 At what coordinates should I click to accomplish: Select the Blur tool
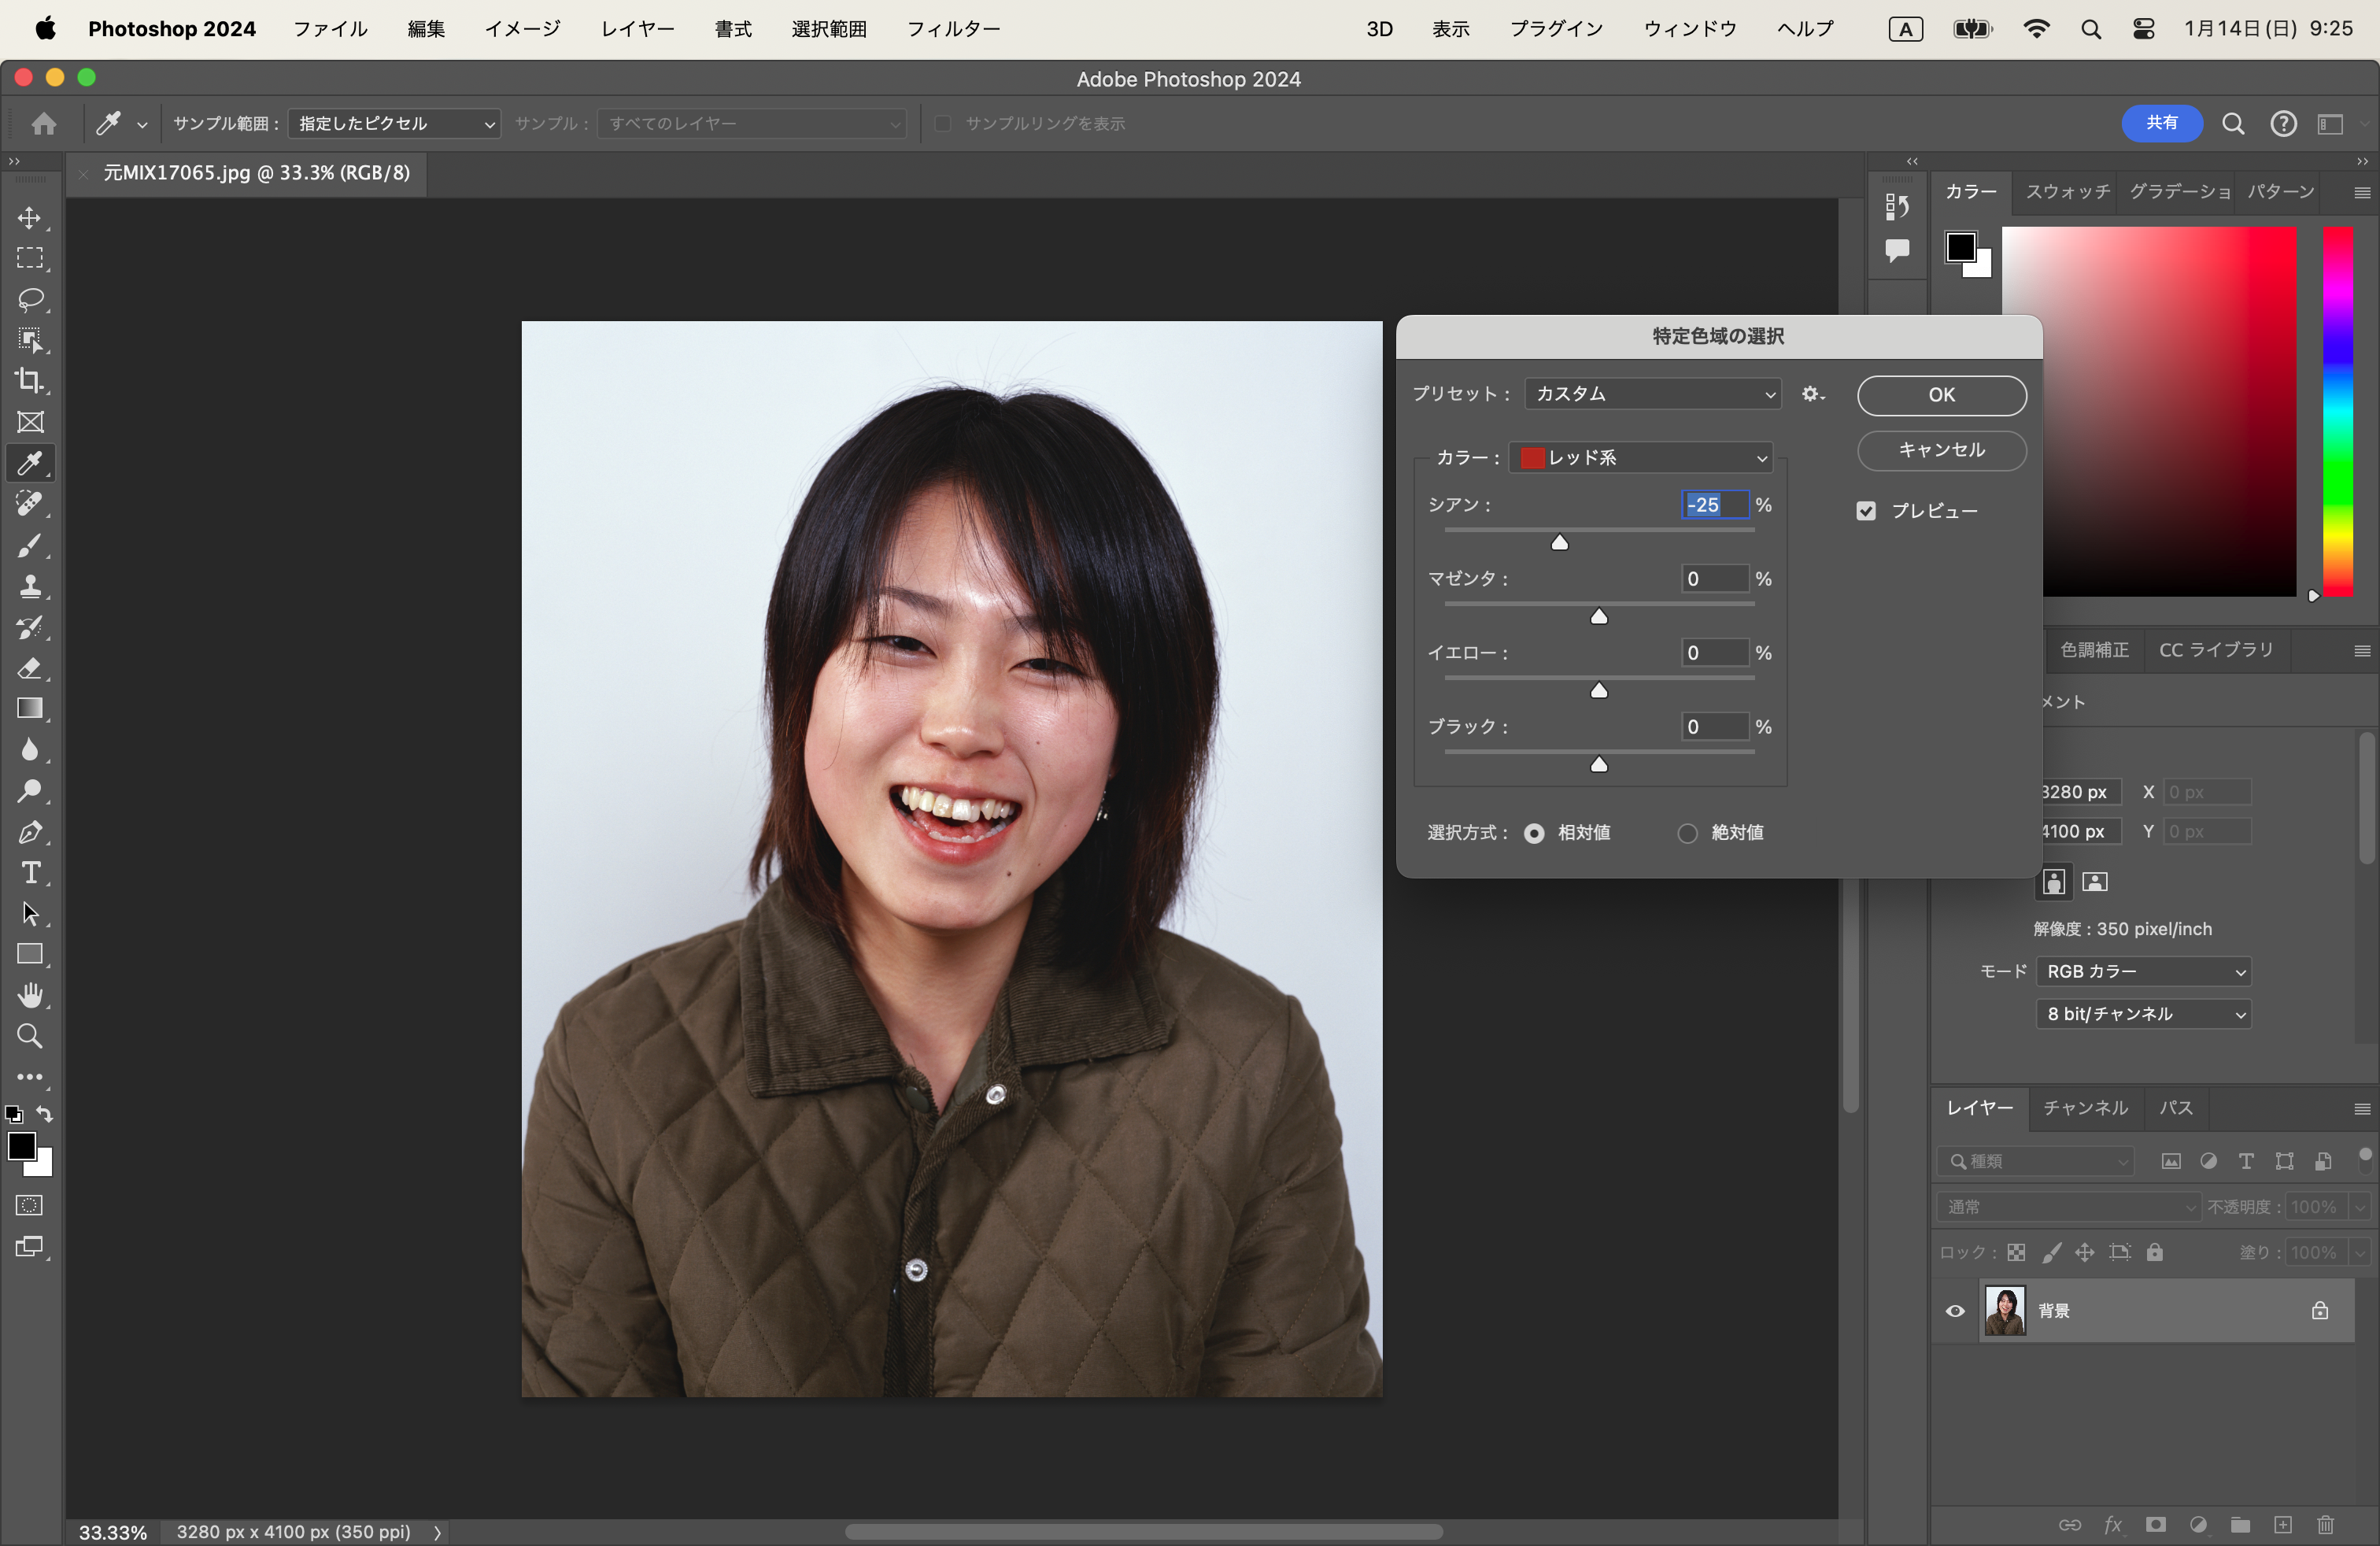click(x=30, y=750)
